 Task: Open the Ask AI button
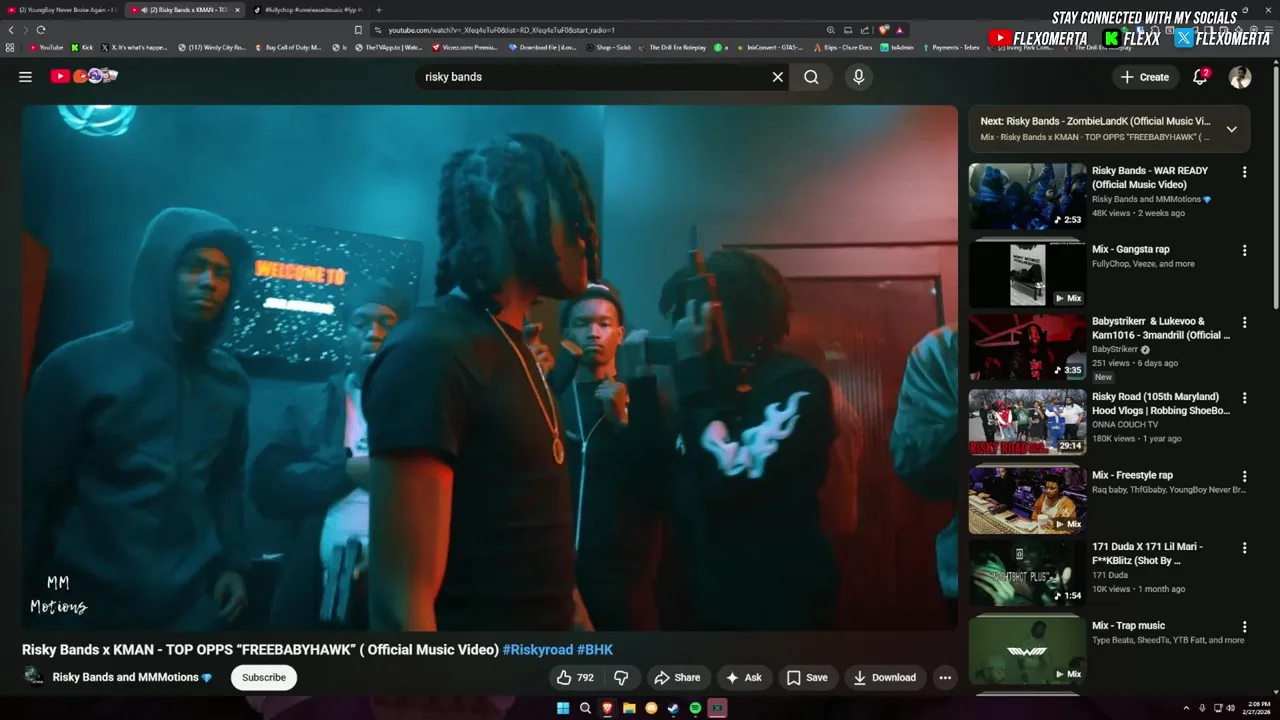point(743,677)
